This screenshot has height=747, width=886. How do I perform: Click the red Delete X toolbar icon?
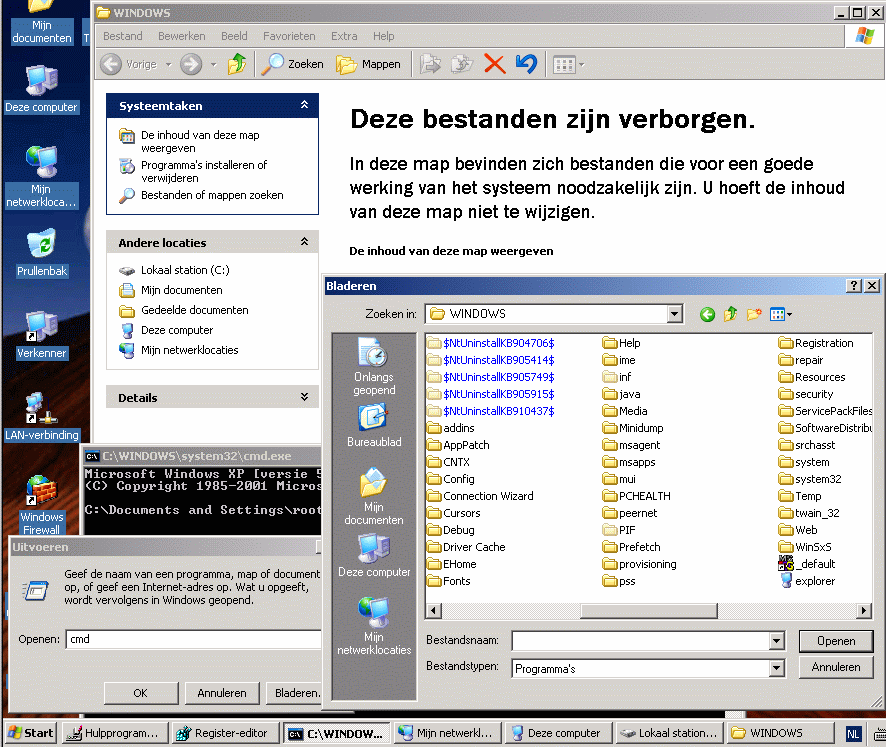pos(494,64)
